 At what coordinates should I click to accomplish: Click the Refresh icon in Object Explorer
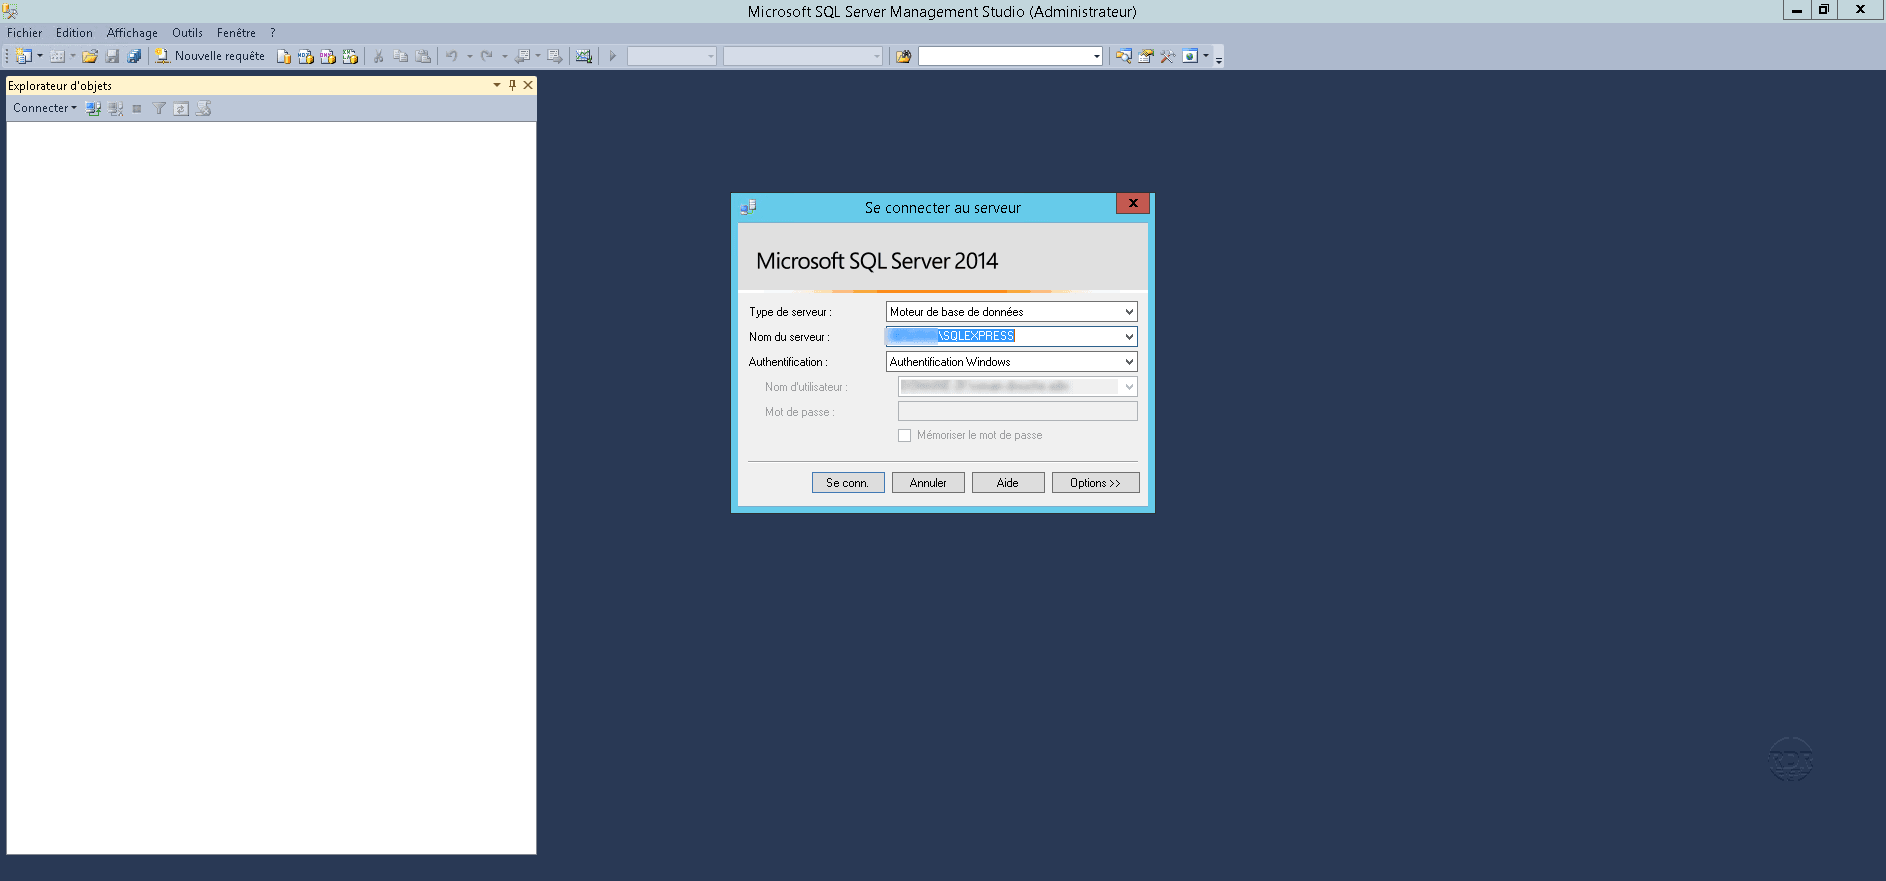(181, 108)
